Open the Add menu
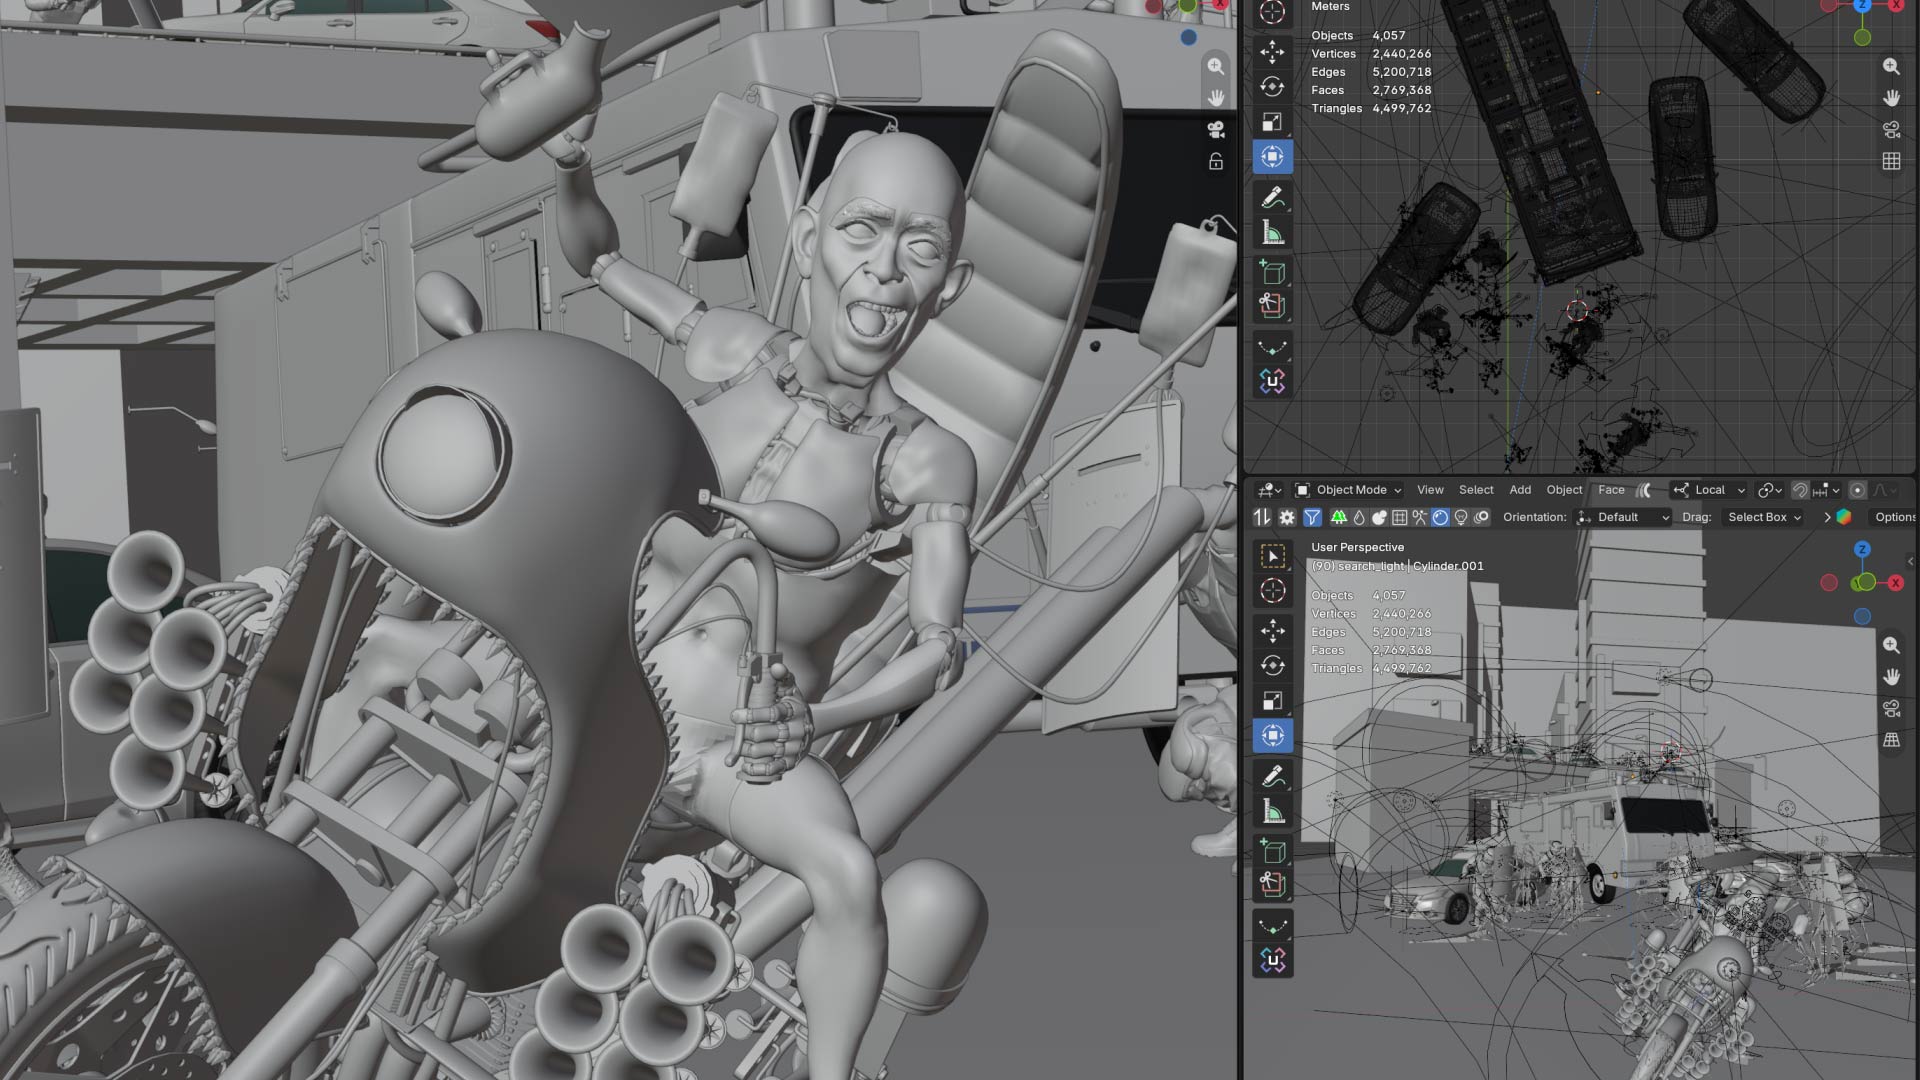The width and height of the screenshot is (1920, 1080). point(1520,490)
